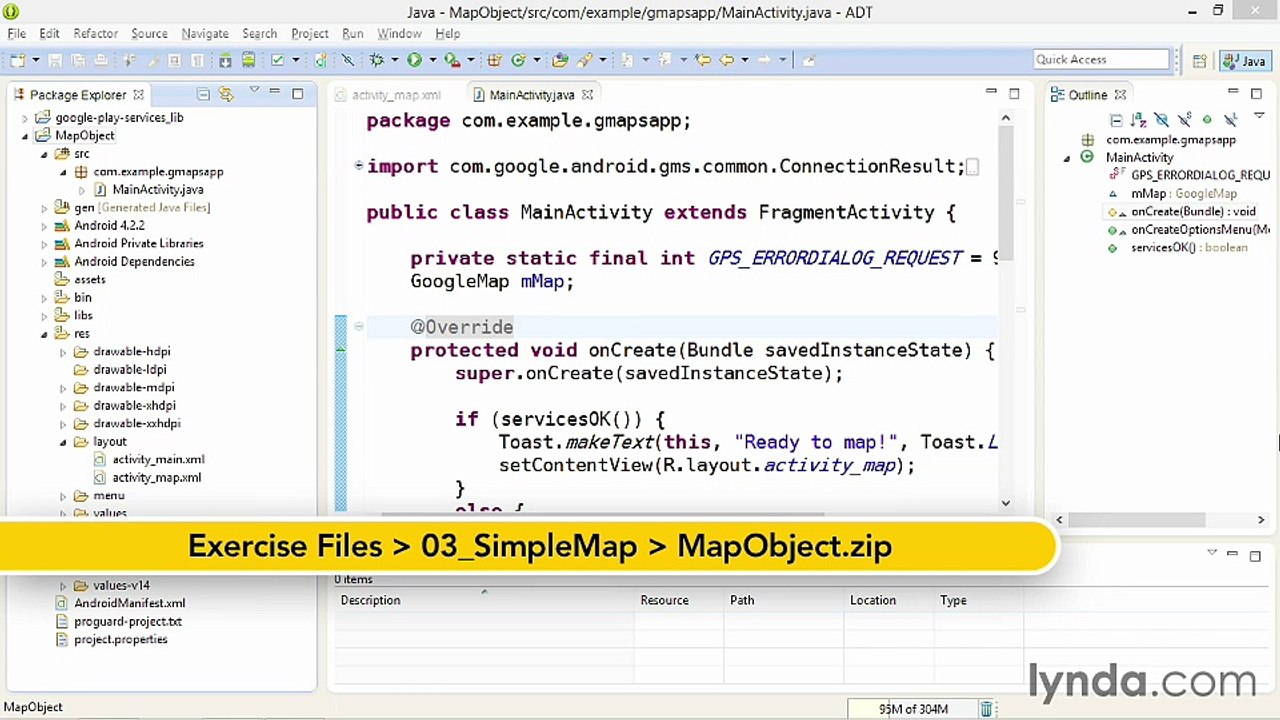
Task: Minimize the Package Explorer view
Action: (x=274, y=91)
